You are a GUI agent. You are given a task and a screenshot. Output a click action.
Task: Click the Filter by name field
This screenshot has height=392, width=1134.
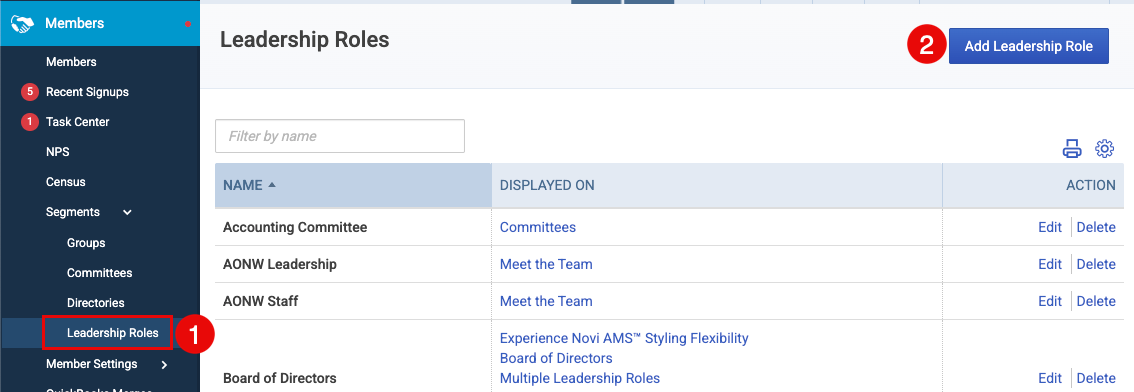(340, 136)
